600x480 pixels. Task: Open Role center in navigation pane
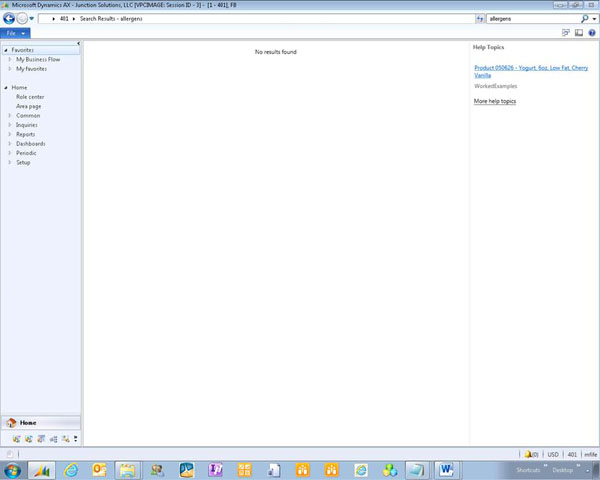pyautogui.click(x=30, y=97)
